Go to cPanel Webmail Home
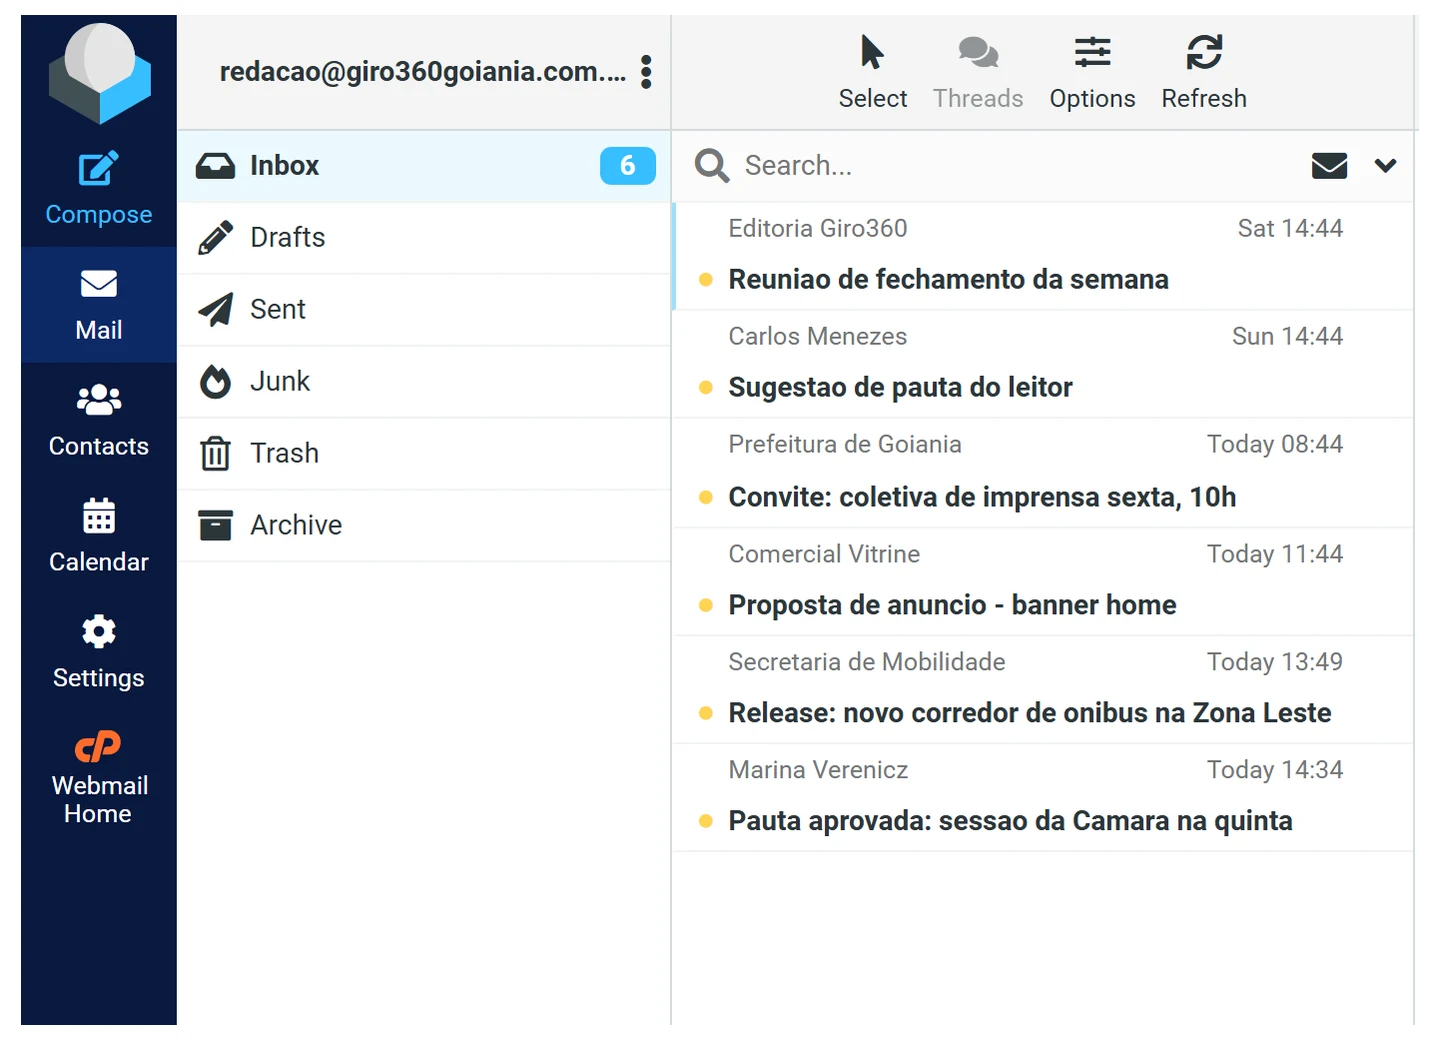Screen dimensions: 1440x1040 click(99, 777)
